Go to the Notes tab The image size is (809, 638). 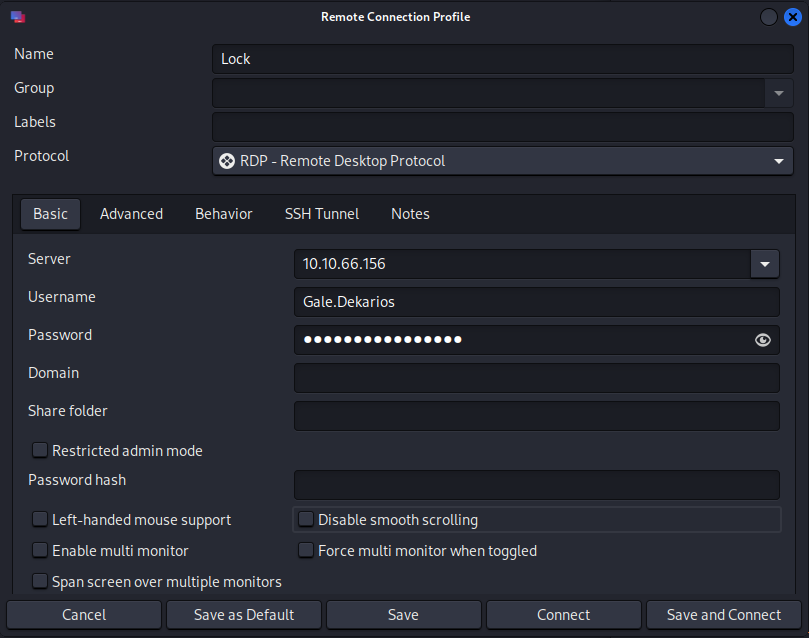[410, 214]
